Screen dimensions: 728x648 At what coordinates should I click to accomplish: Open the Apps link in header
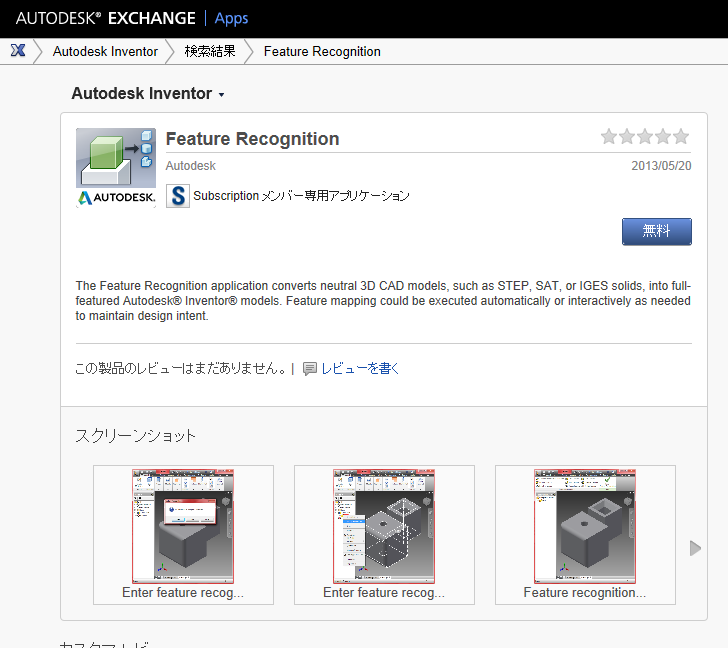pos(231,19)
